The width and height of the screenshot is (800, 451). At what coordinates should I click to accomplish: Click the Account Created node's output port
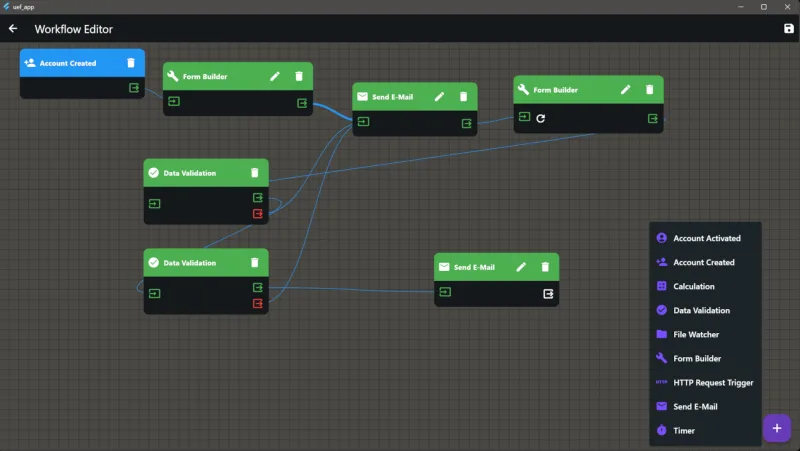click(134, 88)
